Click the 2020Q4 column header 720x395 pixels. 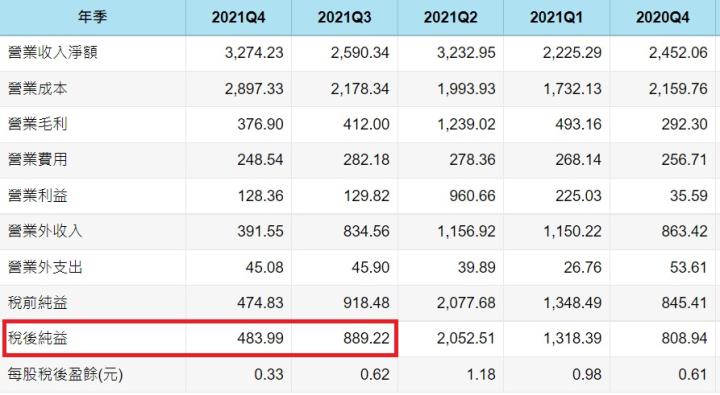click(663, 17)
